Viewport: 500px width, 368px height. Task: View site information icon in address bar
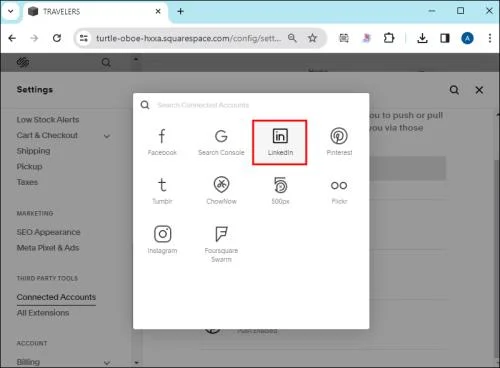pyautogui.click(x=84, y=38)
